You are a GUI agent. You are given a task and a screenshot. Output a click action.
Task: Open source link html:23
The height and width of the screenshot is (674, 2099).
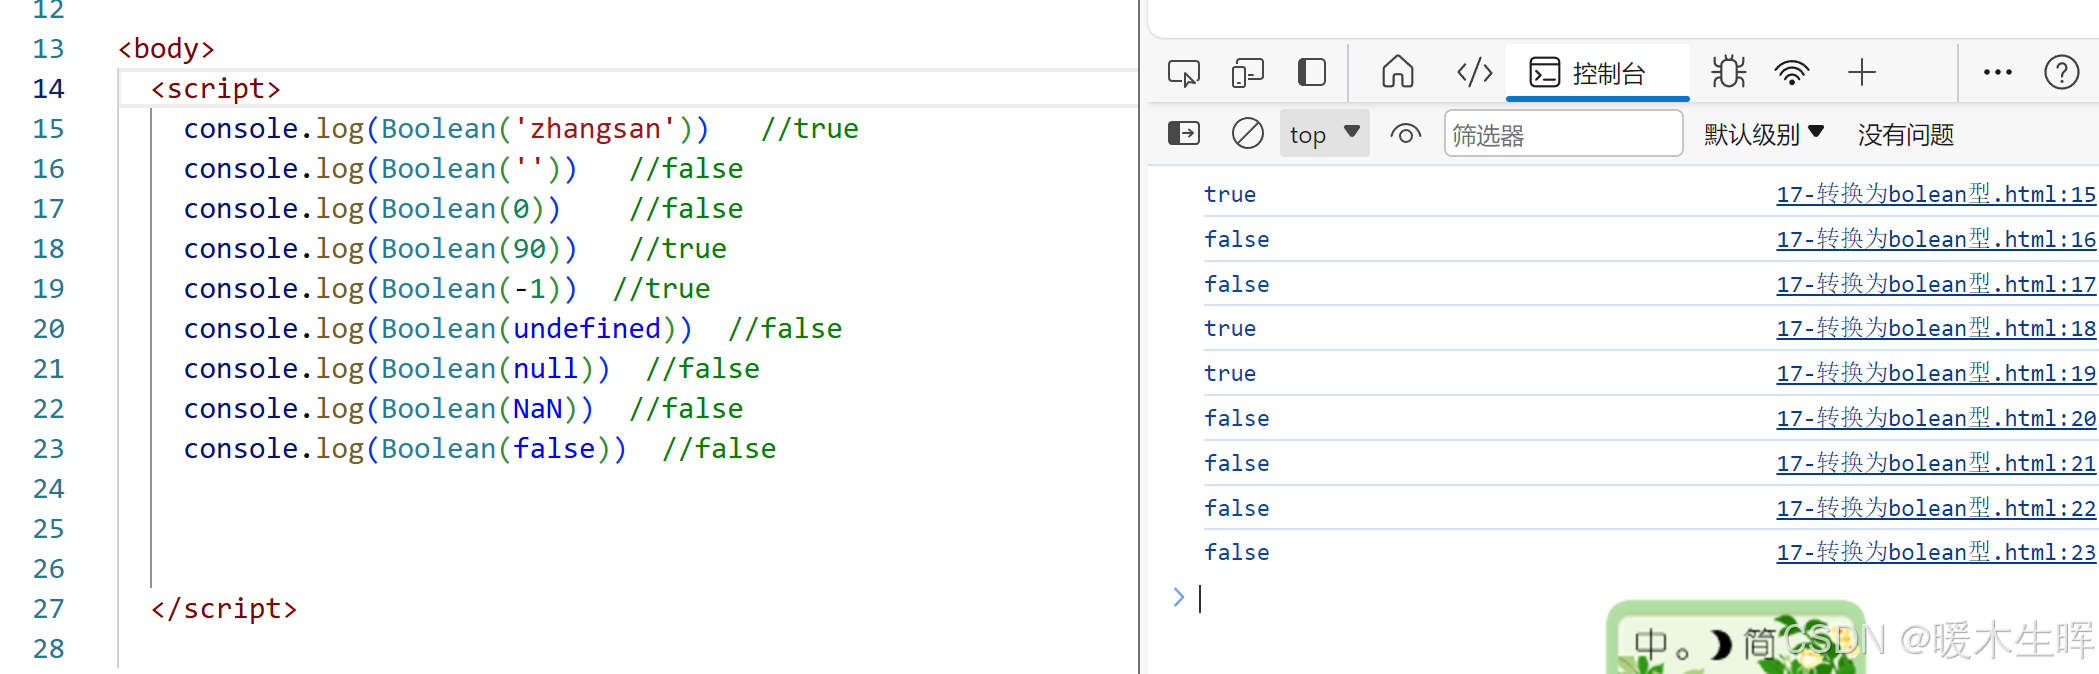[1936, 552]
